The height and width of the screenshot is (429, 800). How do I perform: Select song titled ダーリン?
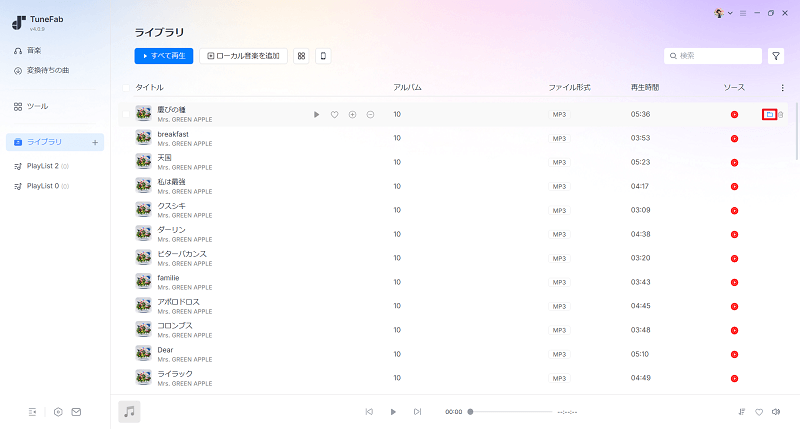(x=171, y=230)
